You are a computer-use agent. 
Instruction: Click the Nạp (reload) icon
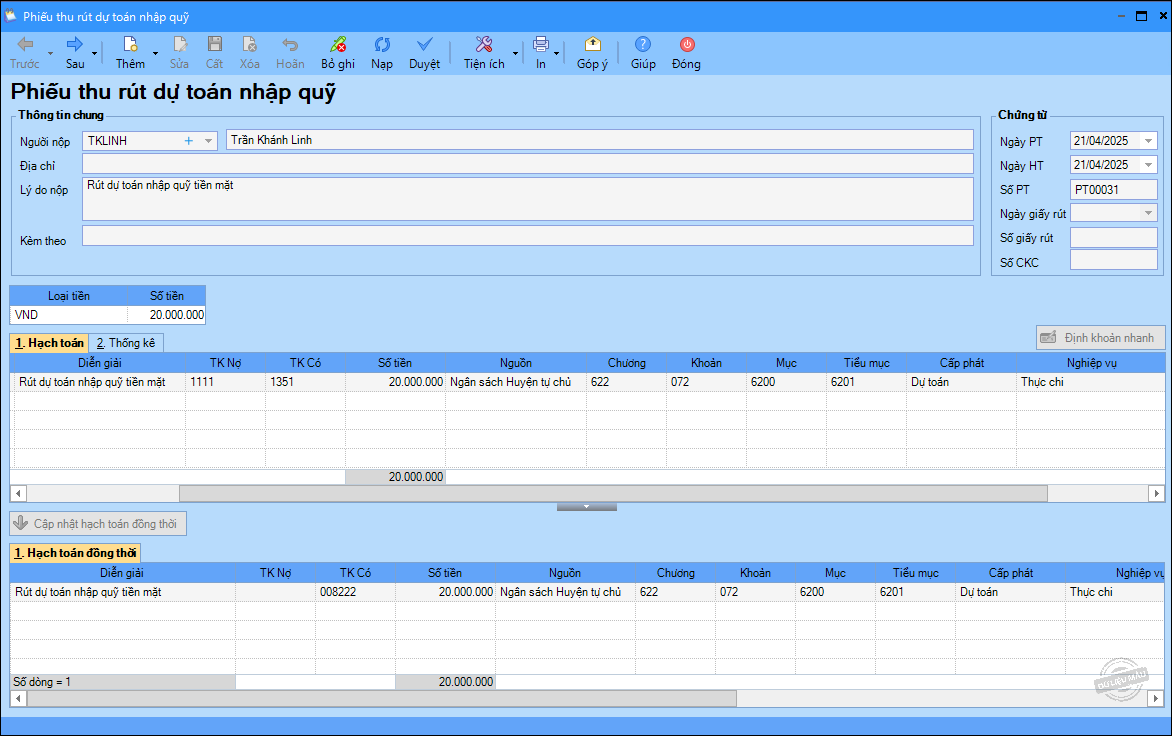click(x=382, y=45)
